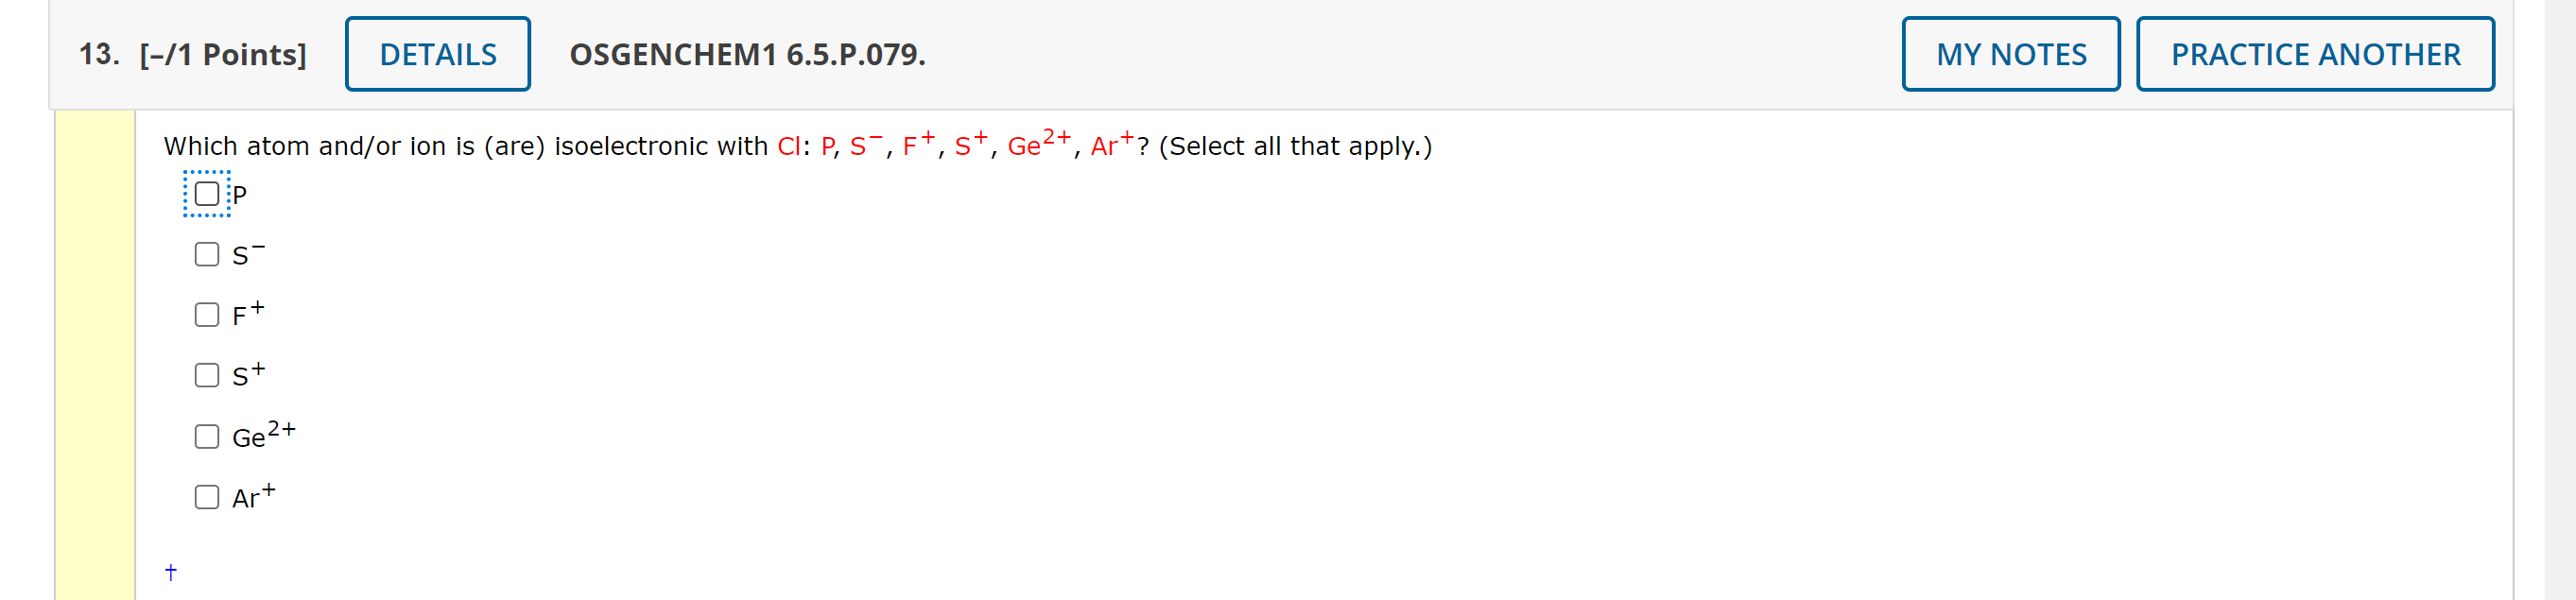
Task: Check the S⁺ answer option
Action: click(206, 374)
